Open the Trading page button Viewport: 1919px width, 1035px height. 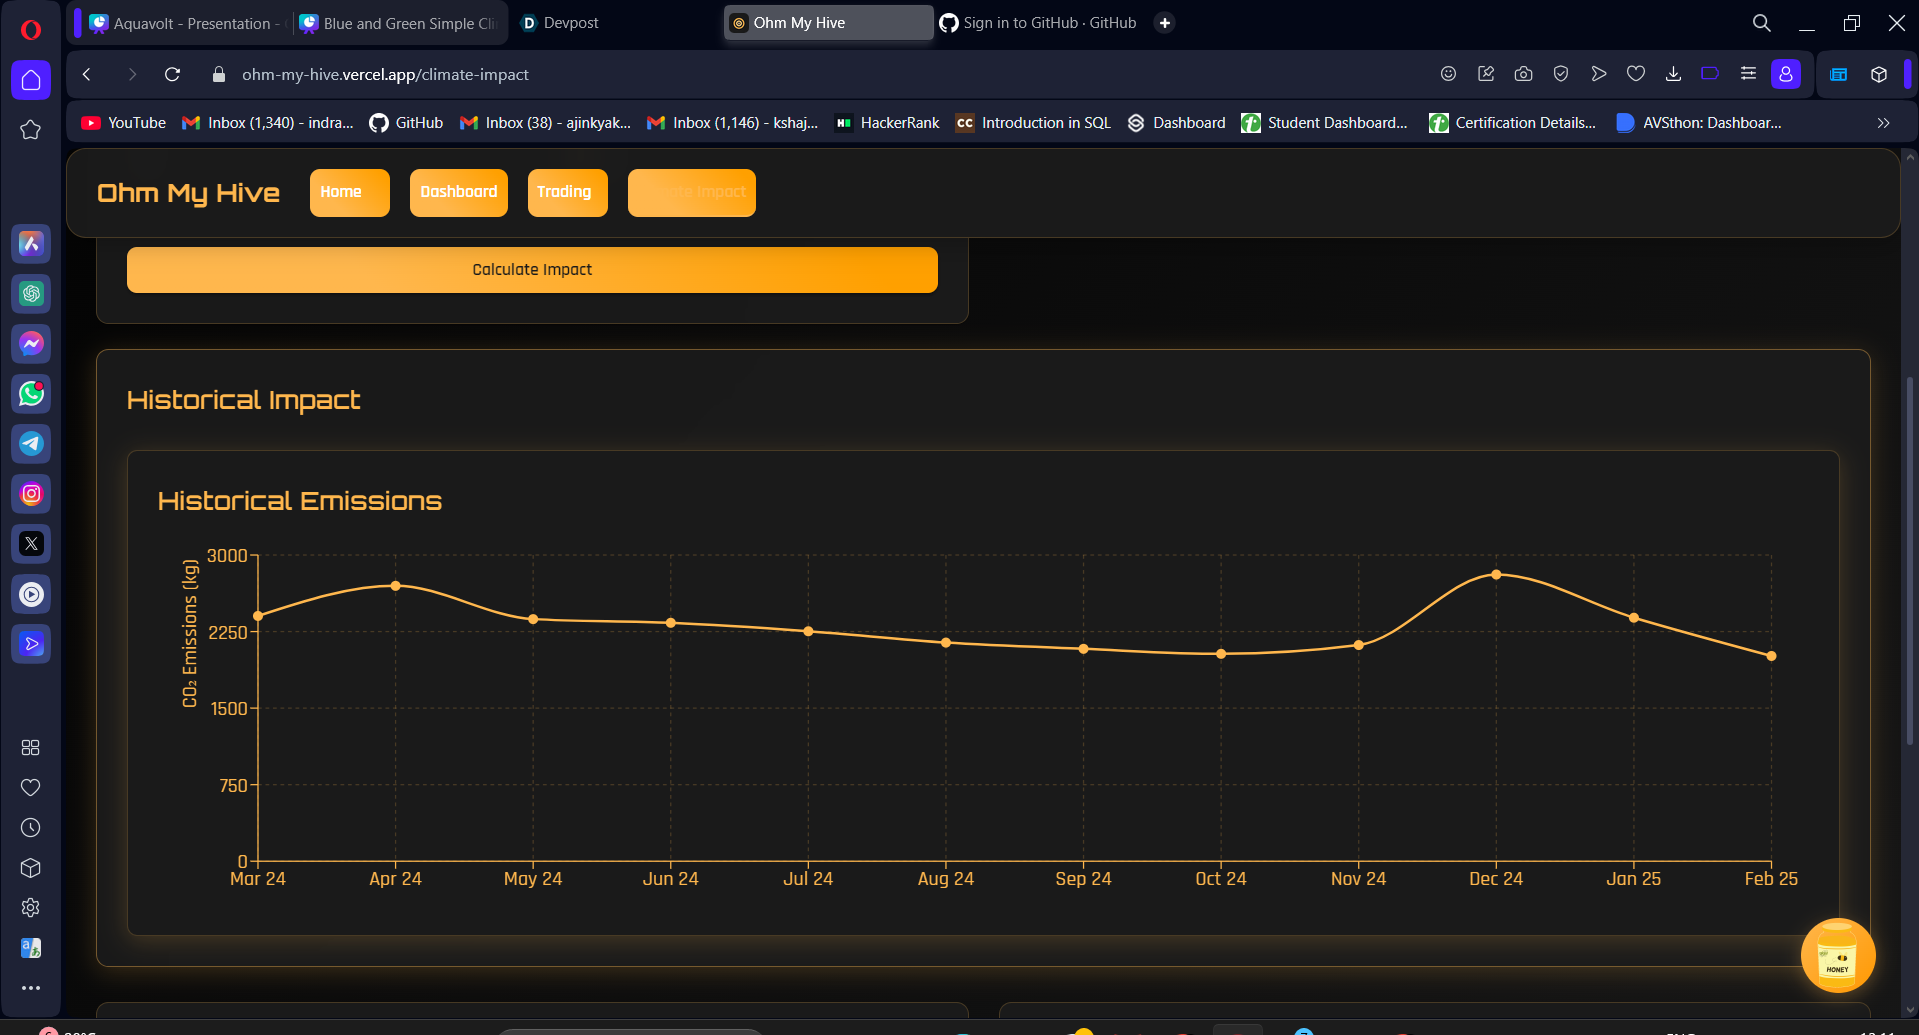[564, 192]
